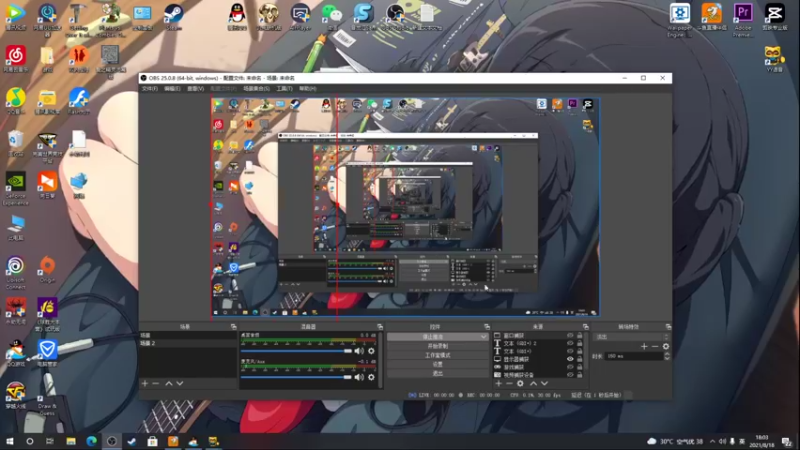800x450 pixels.
Task: Toggle the lock on the 窗口捕获 source
Action: 580,336
